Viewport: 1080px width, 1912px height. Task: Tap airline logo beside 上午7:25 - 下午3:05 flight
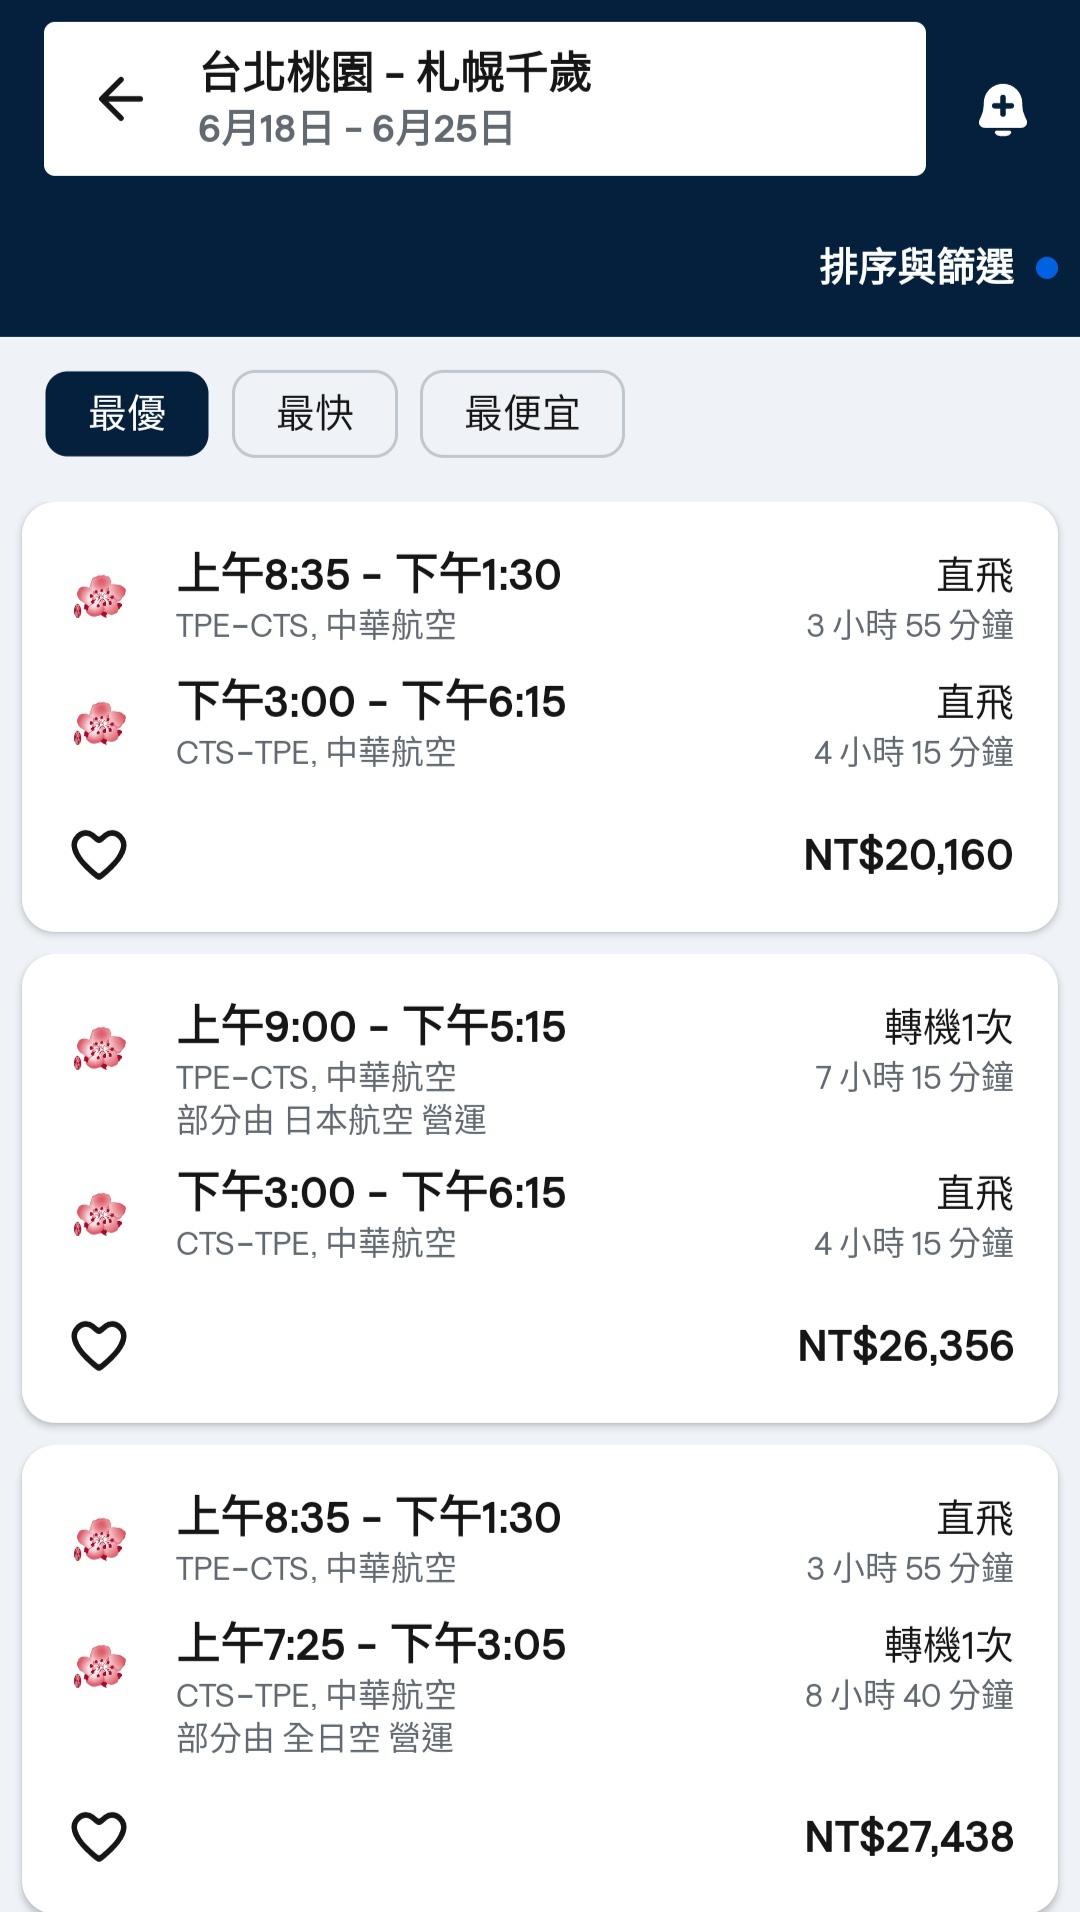coord(100,1667)
